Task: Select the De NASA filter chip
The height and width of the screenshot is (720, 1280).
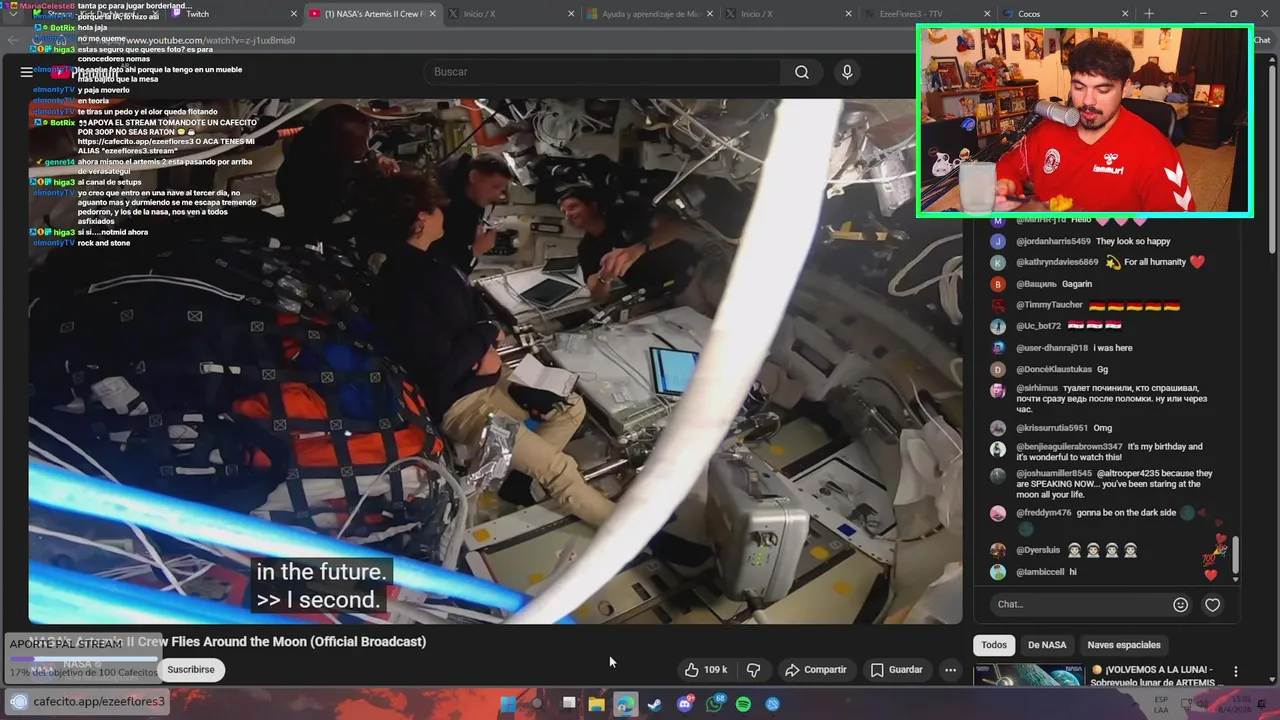Action: point(1047,645)
